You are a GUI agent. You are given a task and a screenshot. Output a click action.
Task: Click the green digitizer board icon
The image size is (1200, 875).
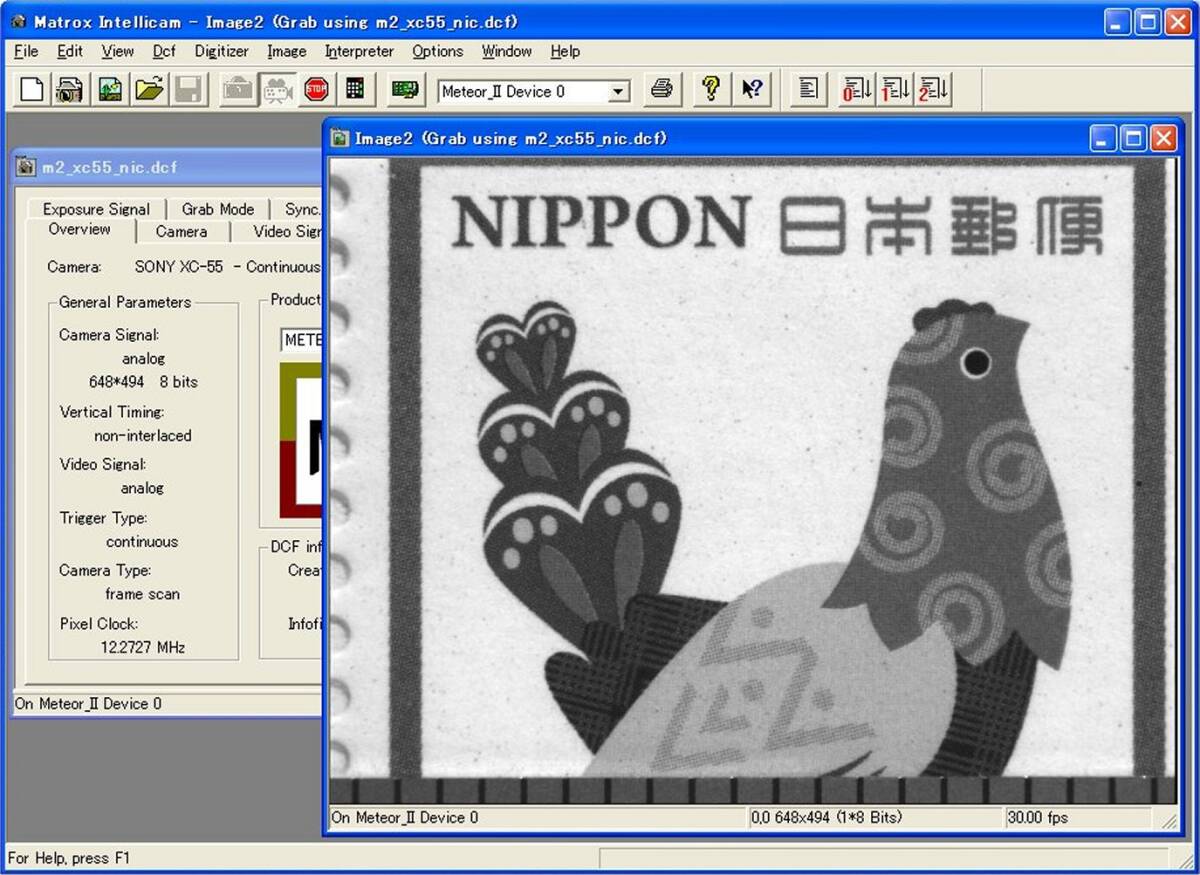point(404,90)
